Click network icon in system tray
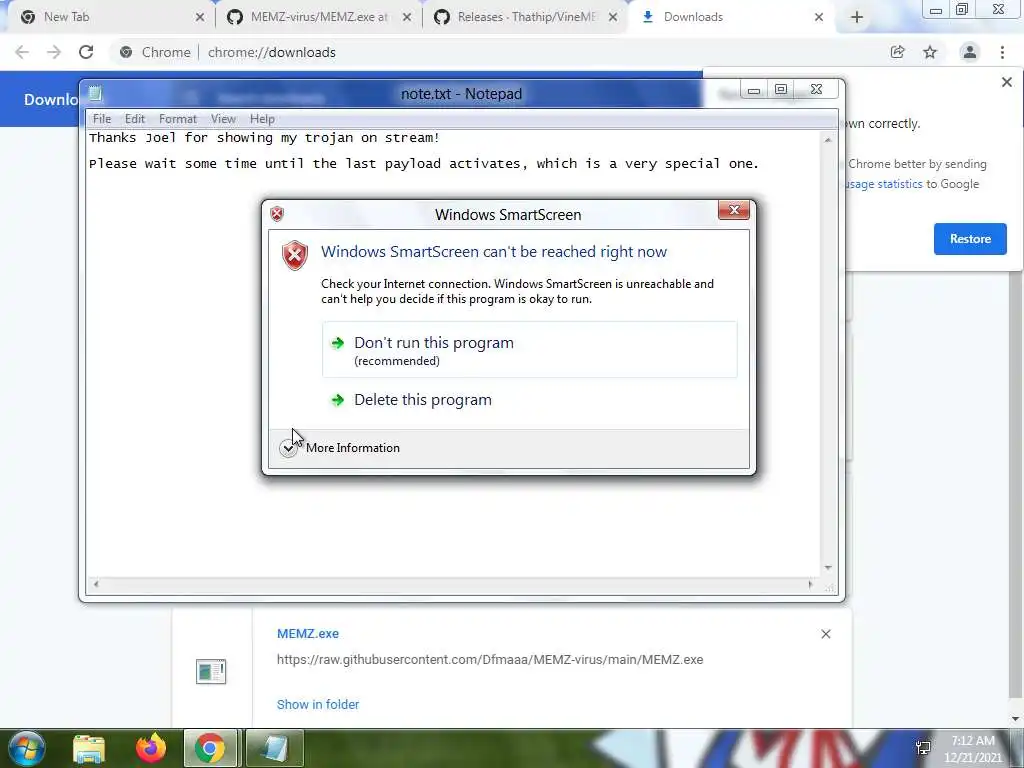This screenshot has height=768, width=1024. click(x=923, y=748)
